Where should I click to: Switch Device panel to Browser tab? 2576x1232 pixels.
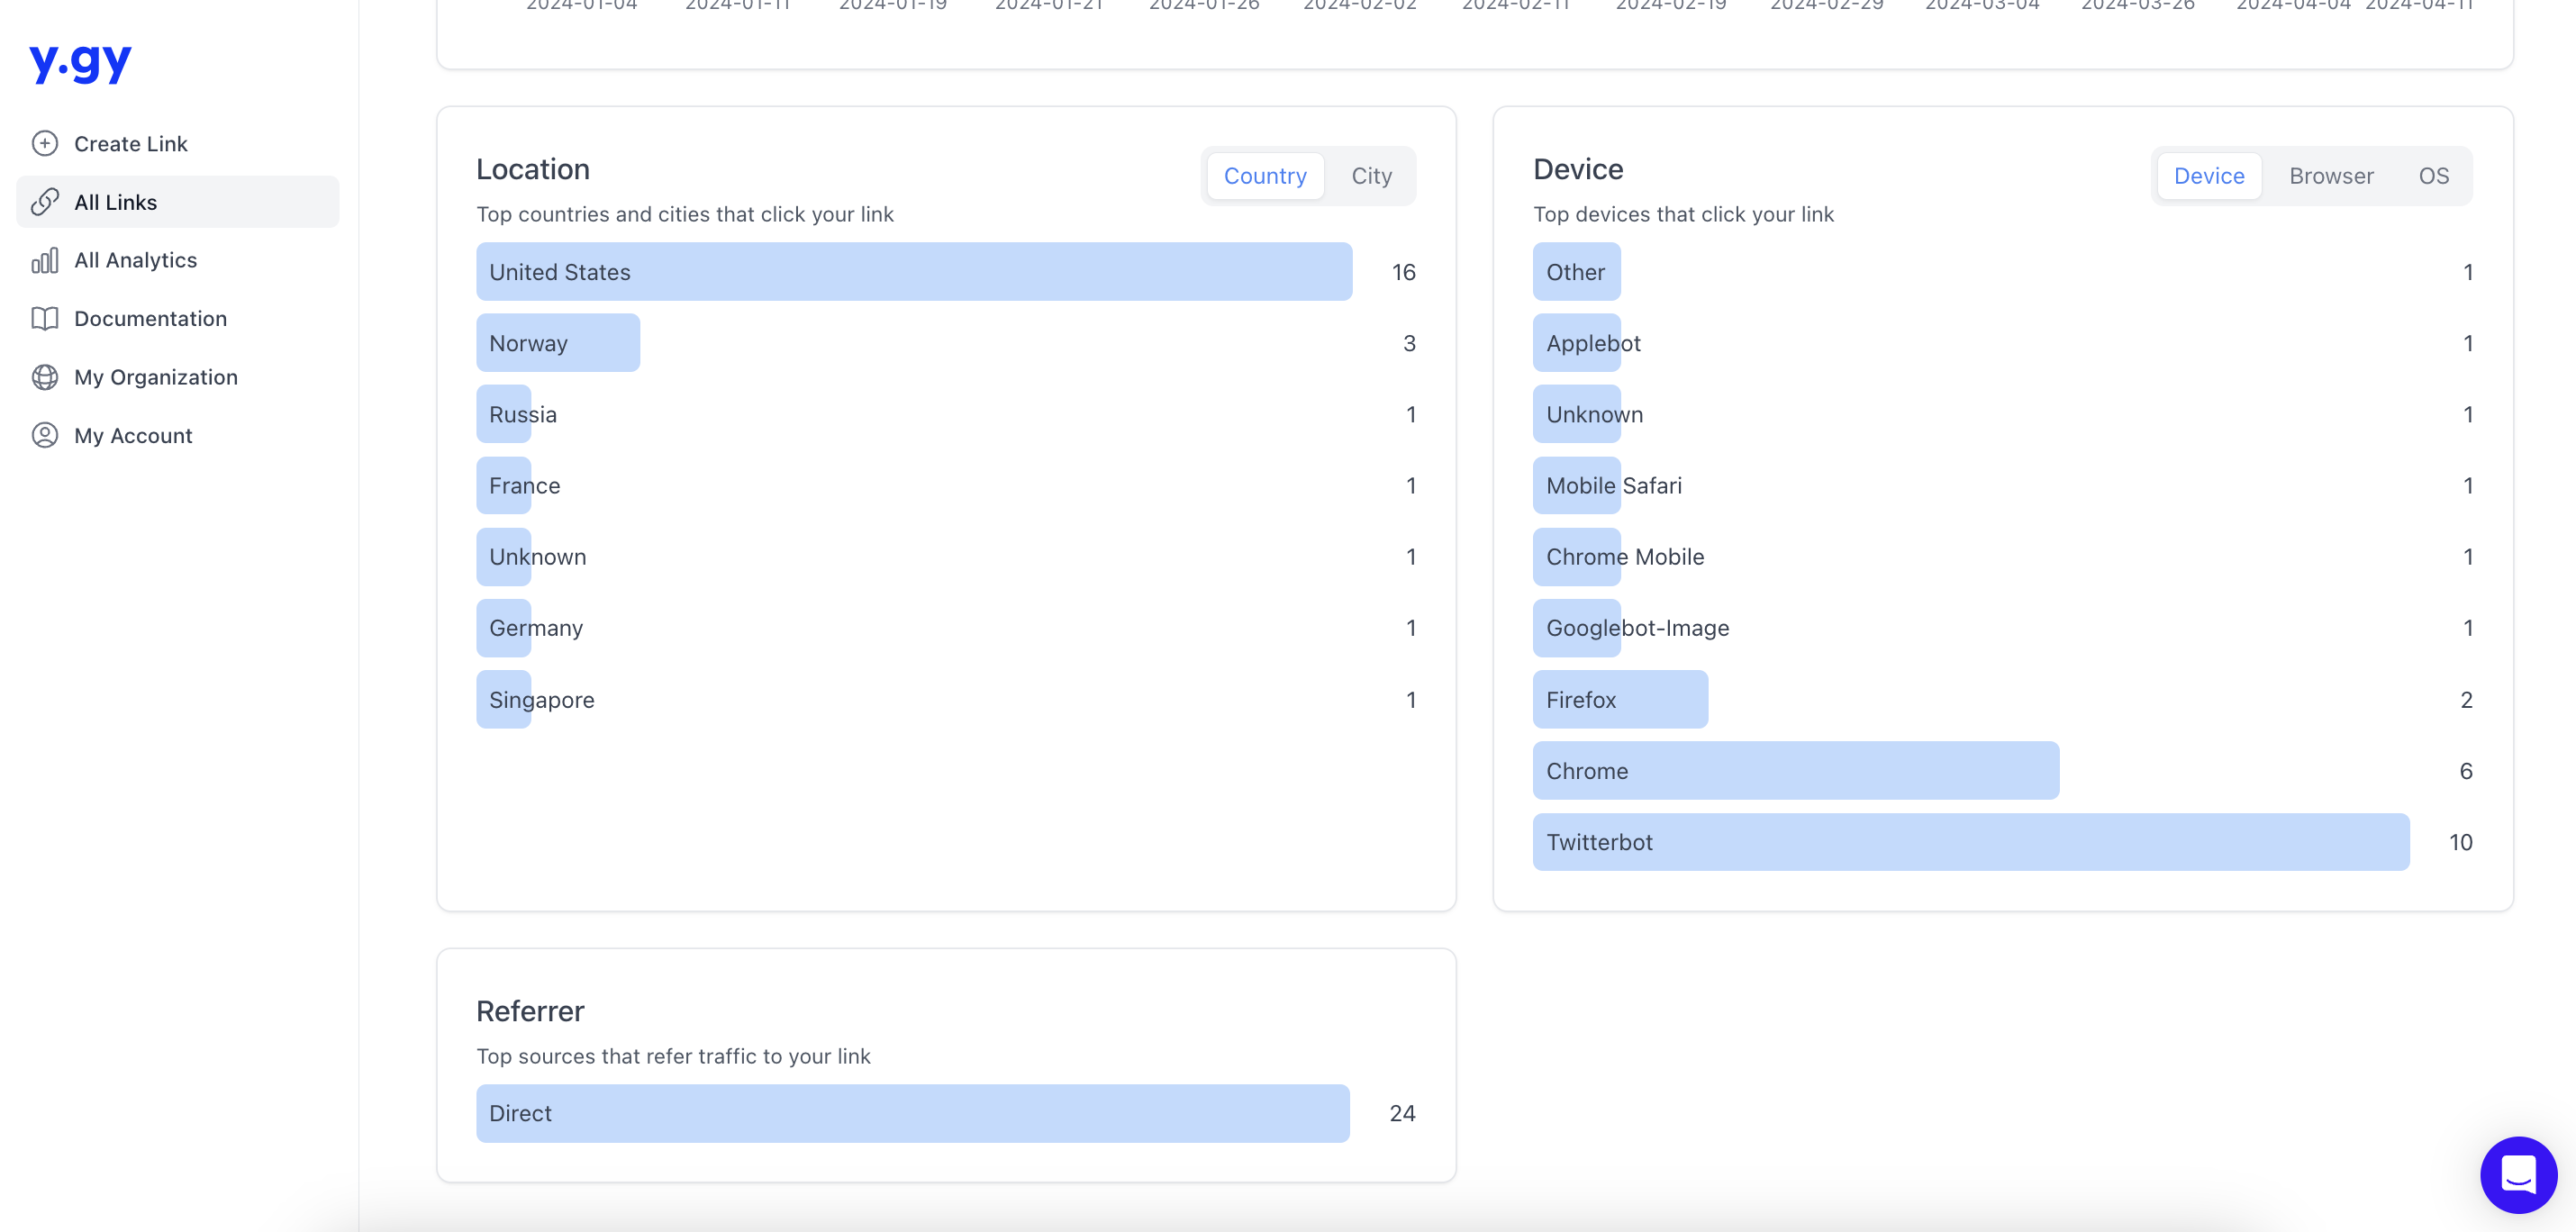2331,174
